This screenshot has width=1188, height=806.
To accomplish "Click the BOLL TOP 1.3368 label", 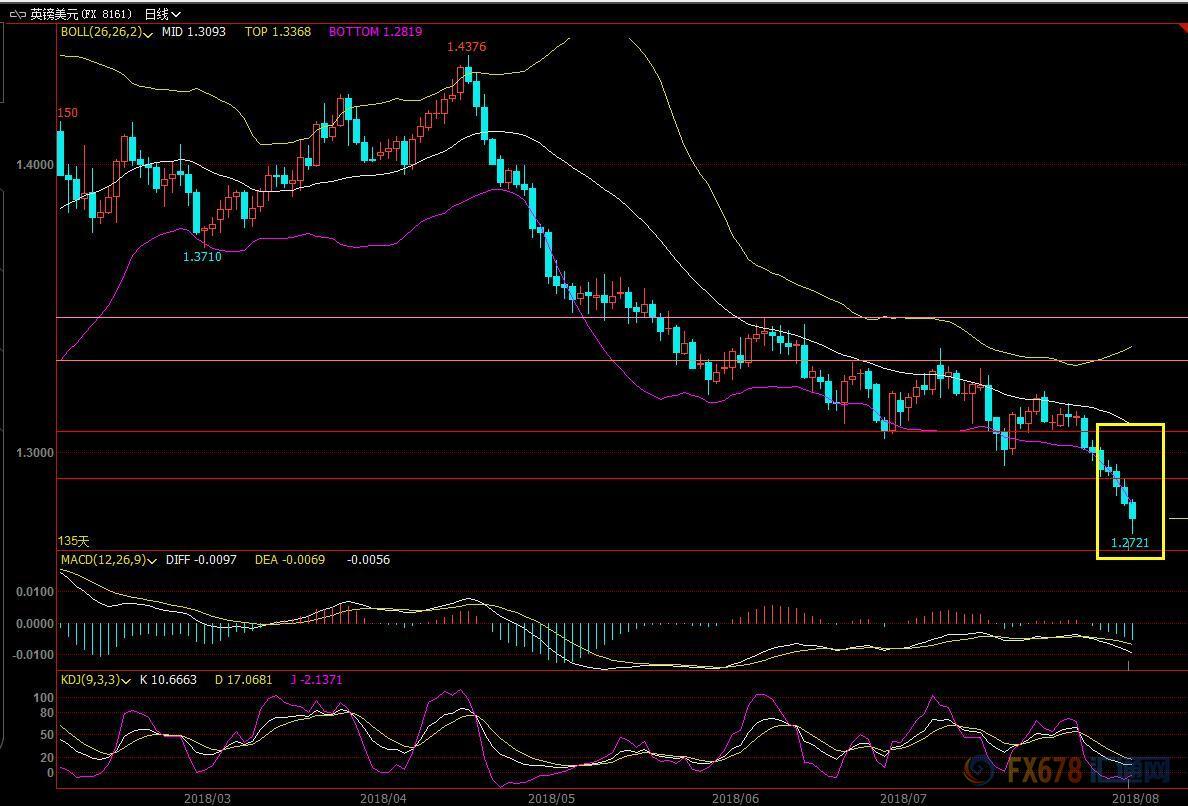I will pyautogui.click(x=278, y=32).
